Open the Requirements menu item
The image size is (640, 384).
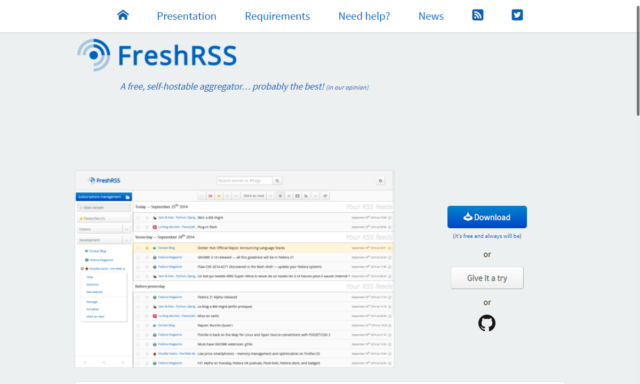tap(277, 16)
